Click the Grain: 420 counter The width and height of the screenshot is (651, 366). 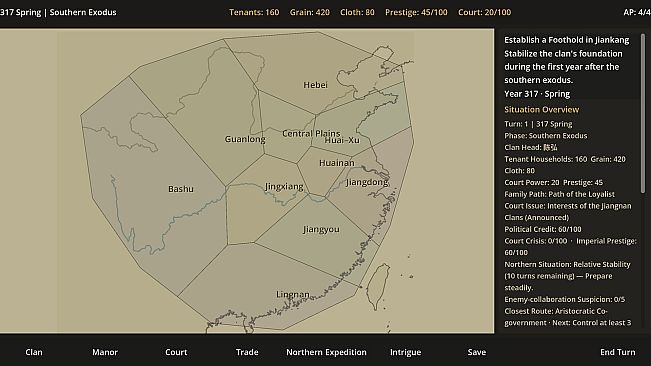point(310,12)
